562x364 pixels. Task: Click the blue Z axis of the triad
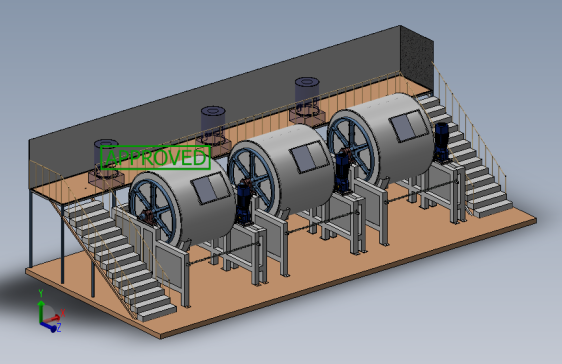pyautogui.click(x=48, y=326)
